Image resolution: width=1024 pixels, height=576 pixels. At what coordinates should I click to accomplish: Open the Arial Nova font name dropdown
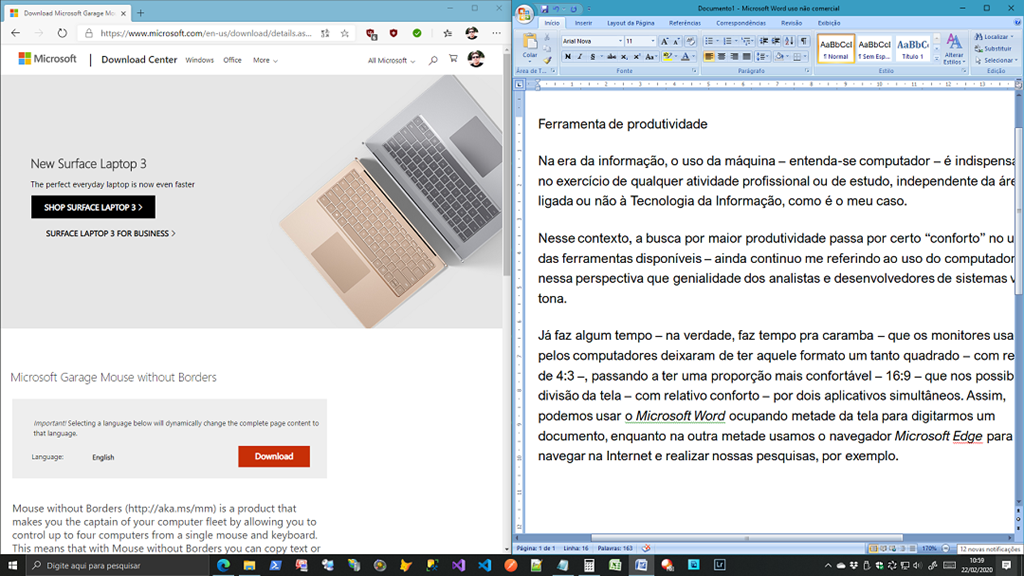[x=620, y=41]
